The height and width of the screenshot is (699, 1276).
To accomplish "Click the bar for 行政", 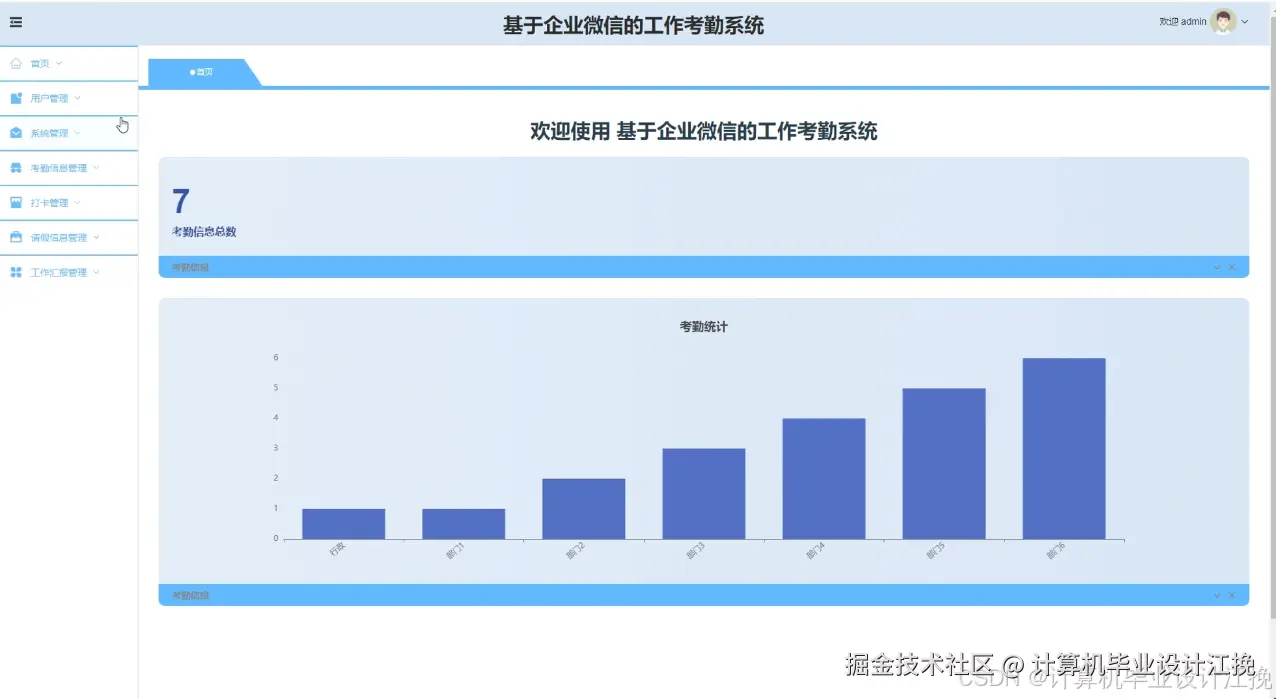I will coord(343,524).
